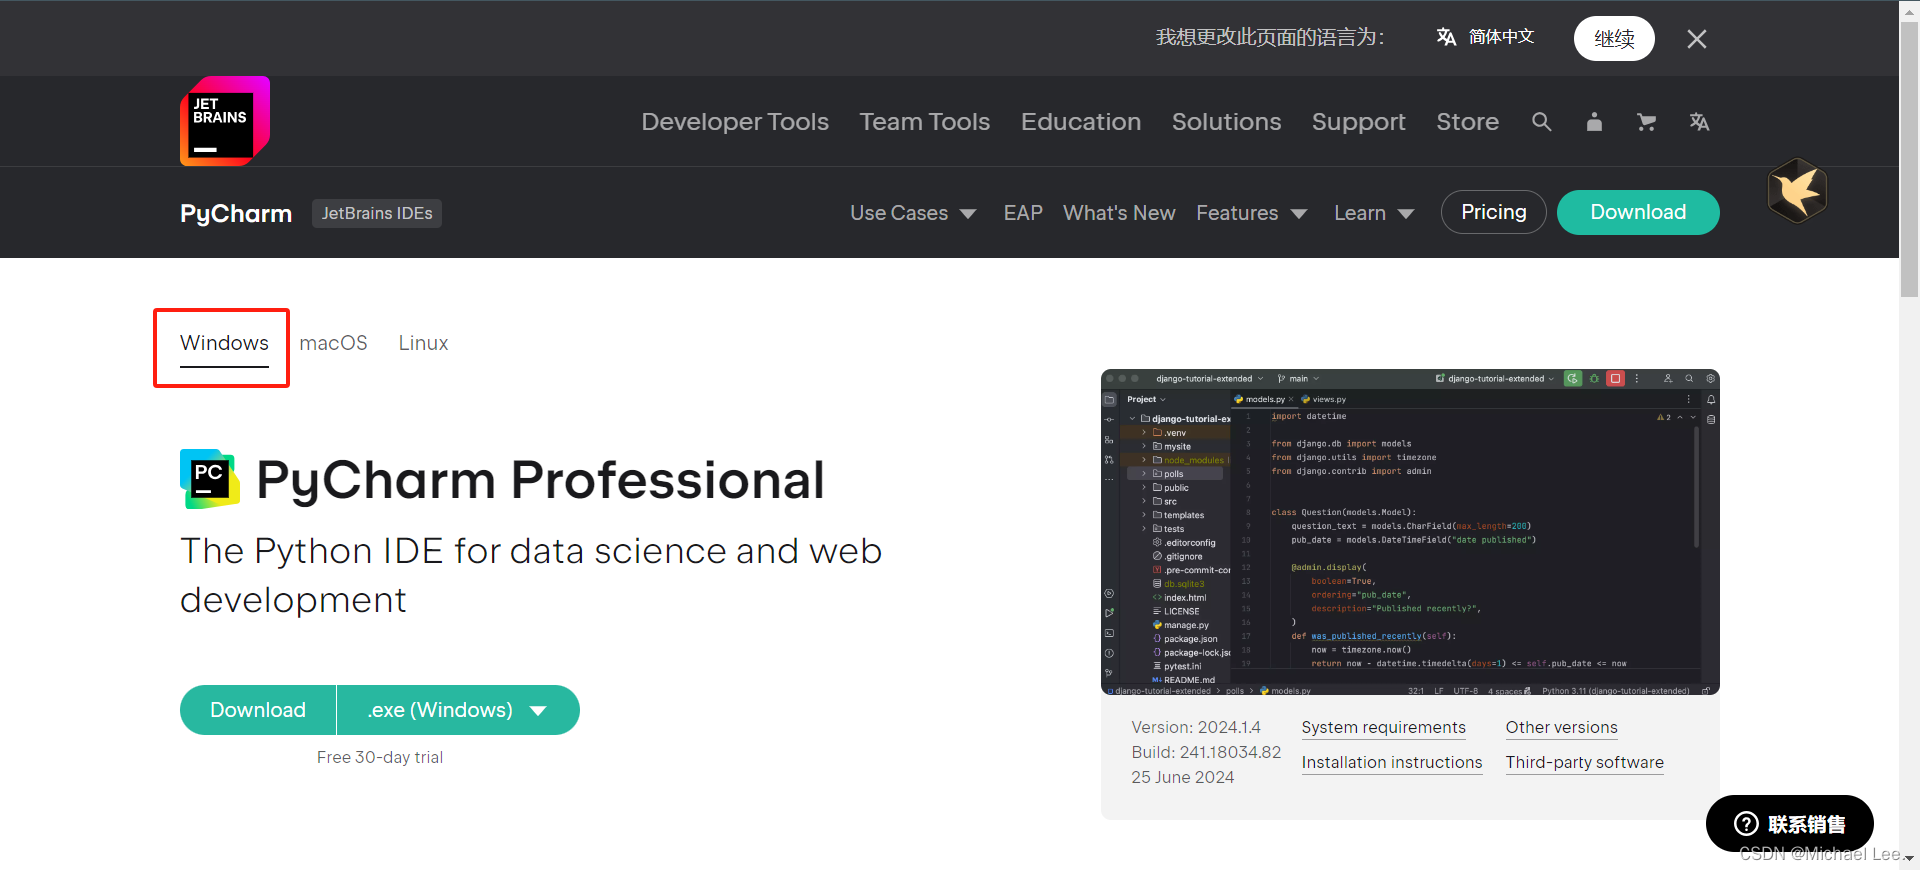
Task: Open the Third-party software link
Action: (1584, 763)
